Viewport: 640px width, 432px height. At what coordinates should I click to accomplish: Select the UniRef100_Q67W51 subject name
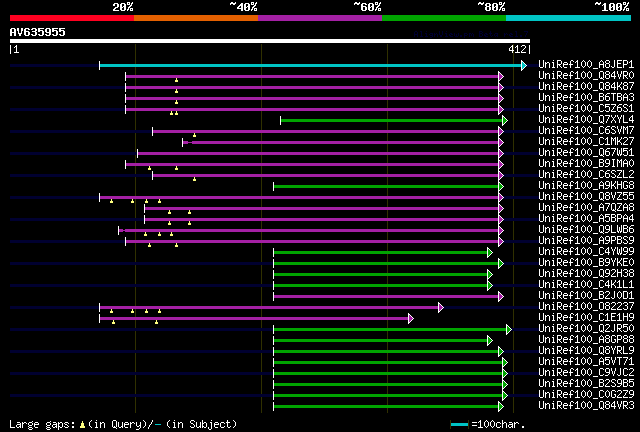pyautogui.click(x=586, y=153)
